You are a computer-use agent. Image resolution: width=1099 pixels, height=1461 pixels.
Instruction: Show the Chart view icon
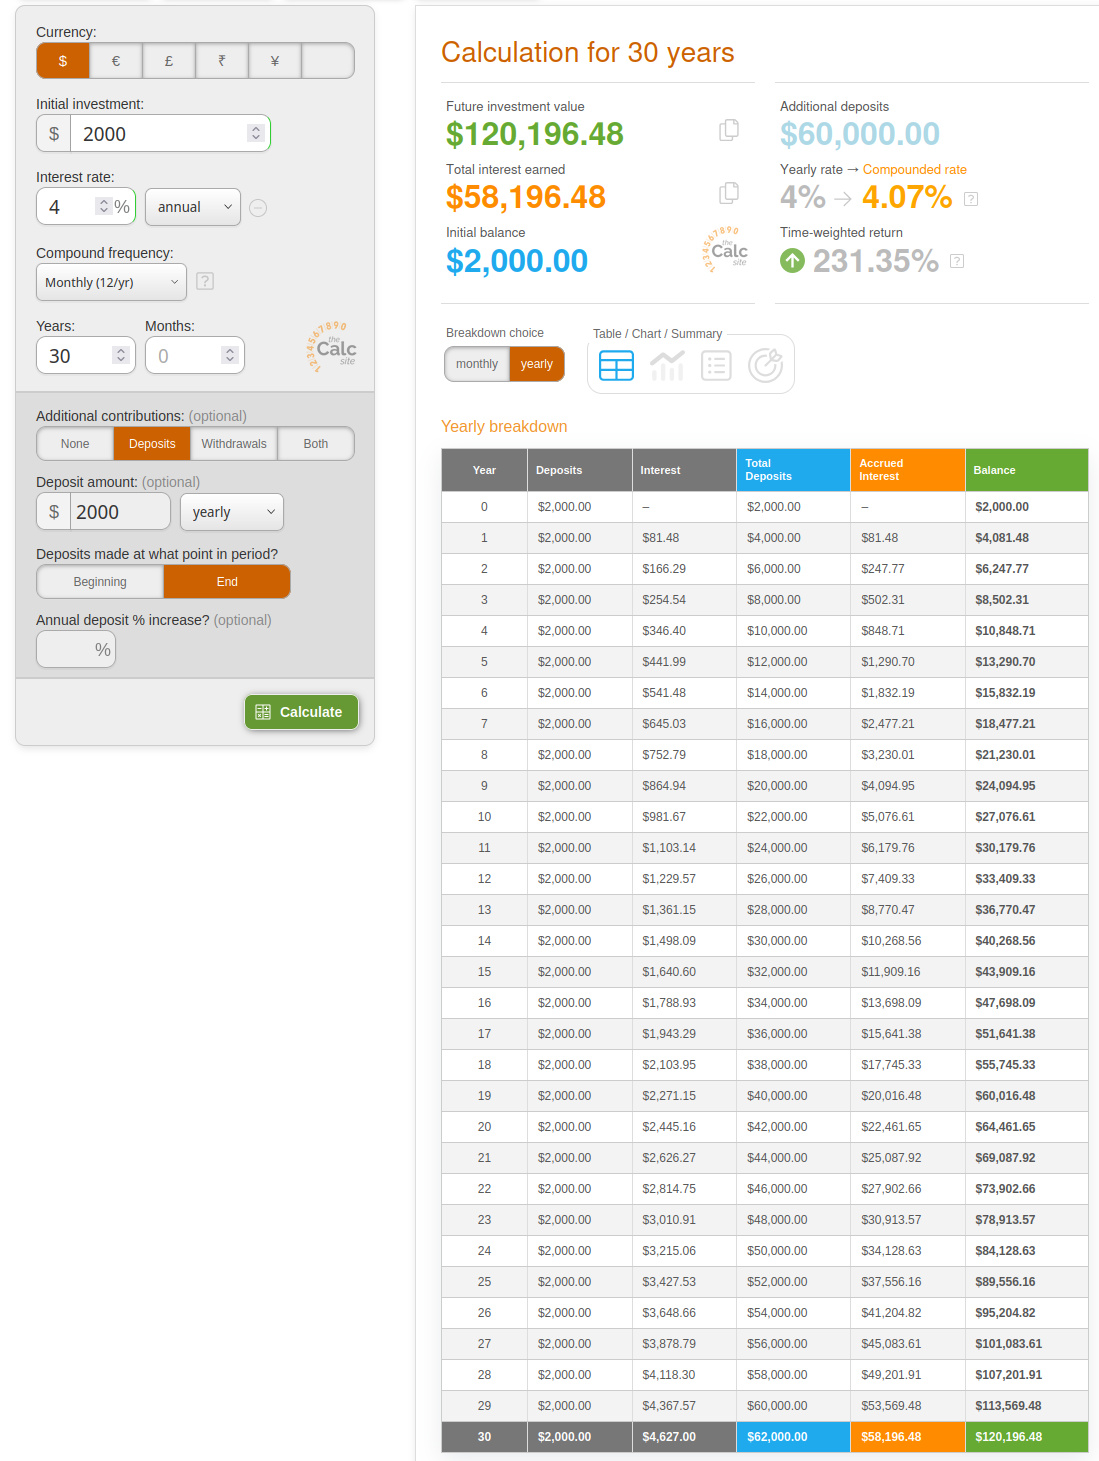[x=667, y=366]
